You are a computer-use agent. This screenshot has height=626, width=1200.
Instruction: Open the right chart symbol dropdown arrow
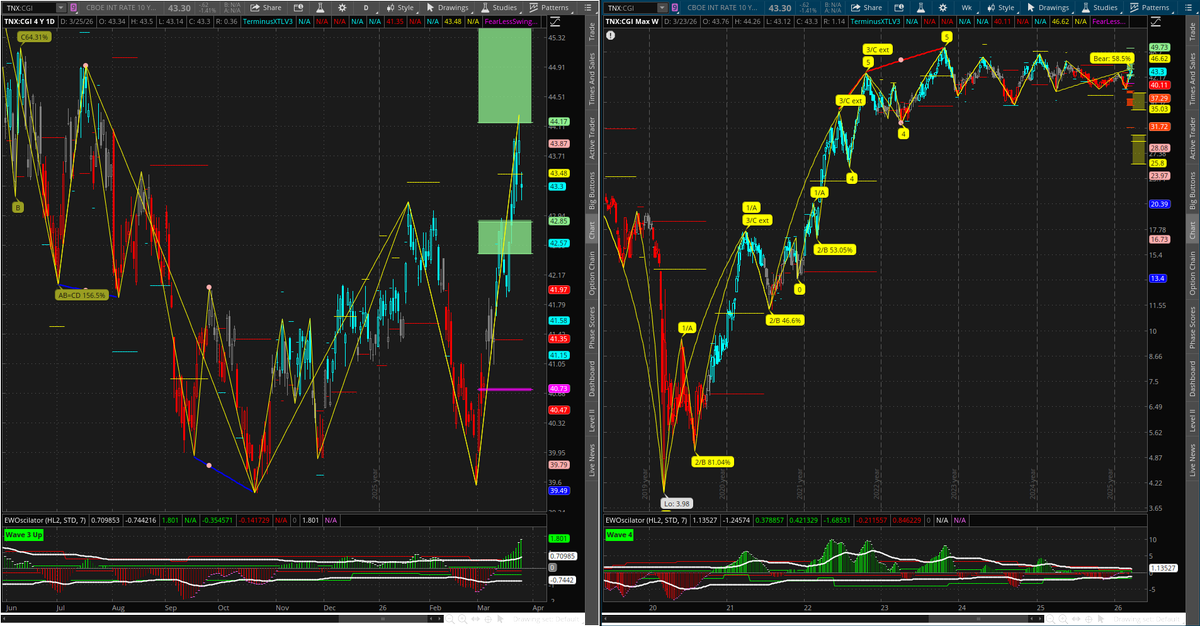coord(662,8)
